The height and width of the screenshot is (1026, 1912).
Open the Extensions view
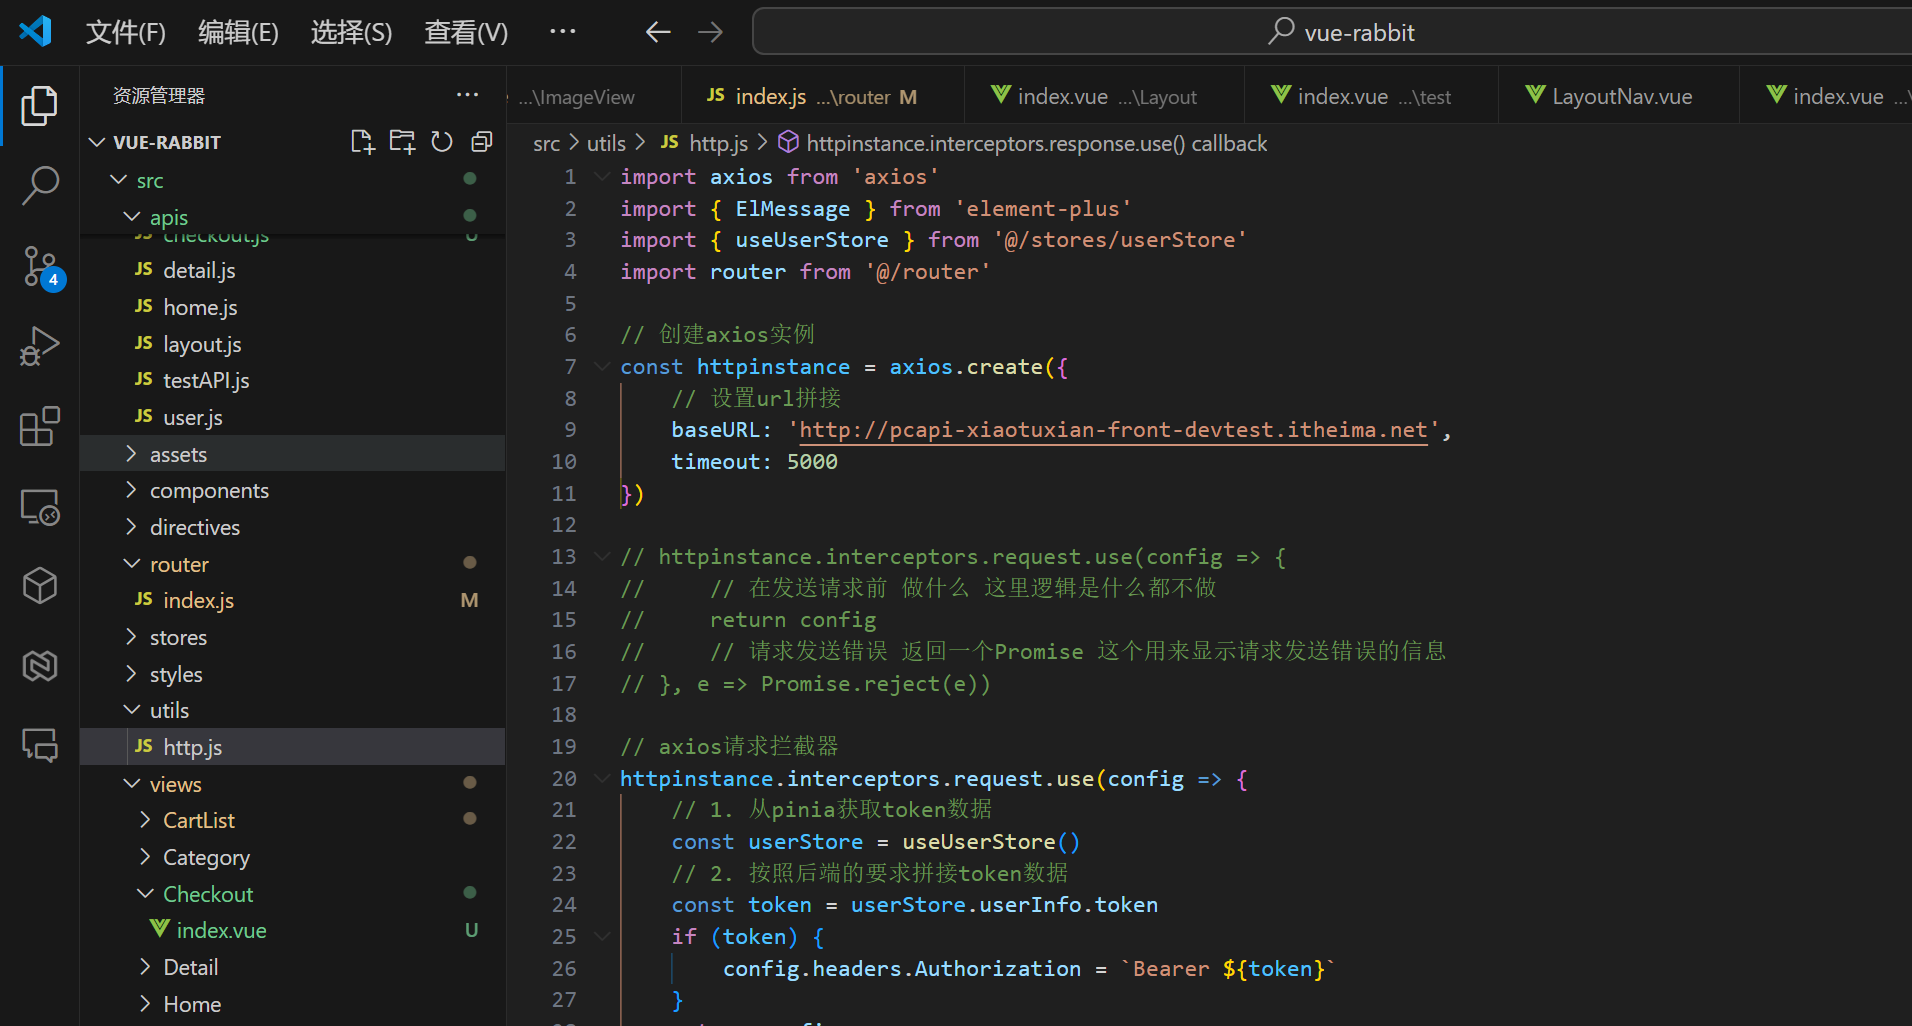[x=39, y=426]
